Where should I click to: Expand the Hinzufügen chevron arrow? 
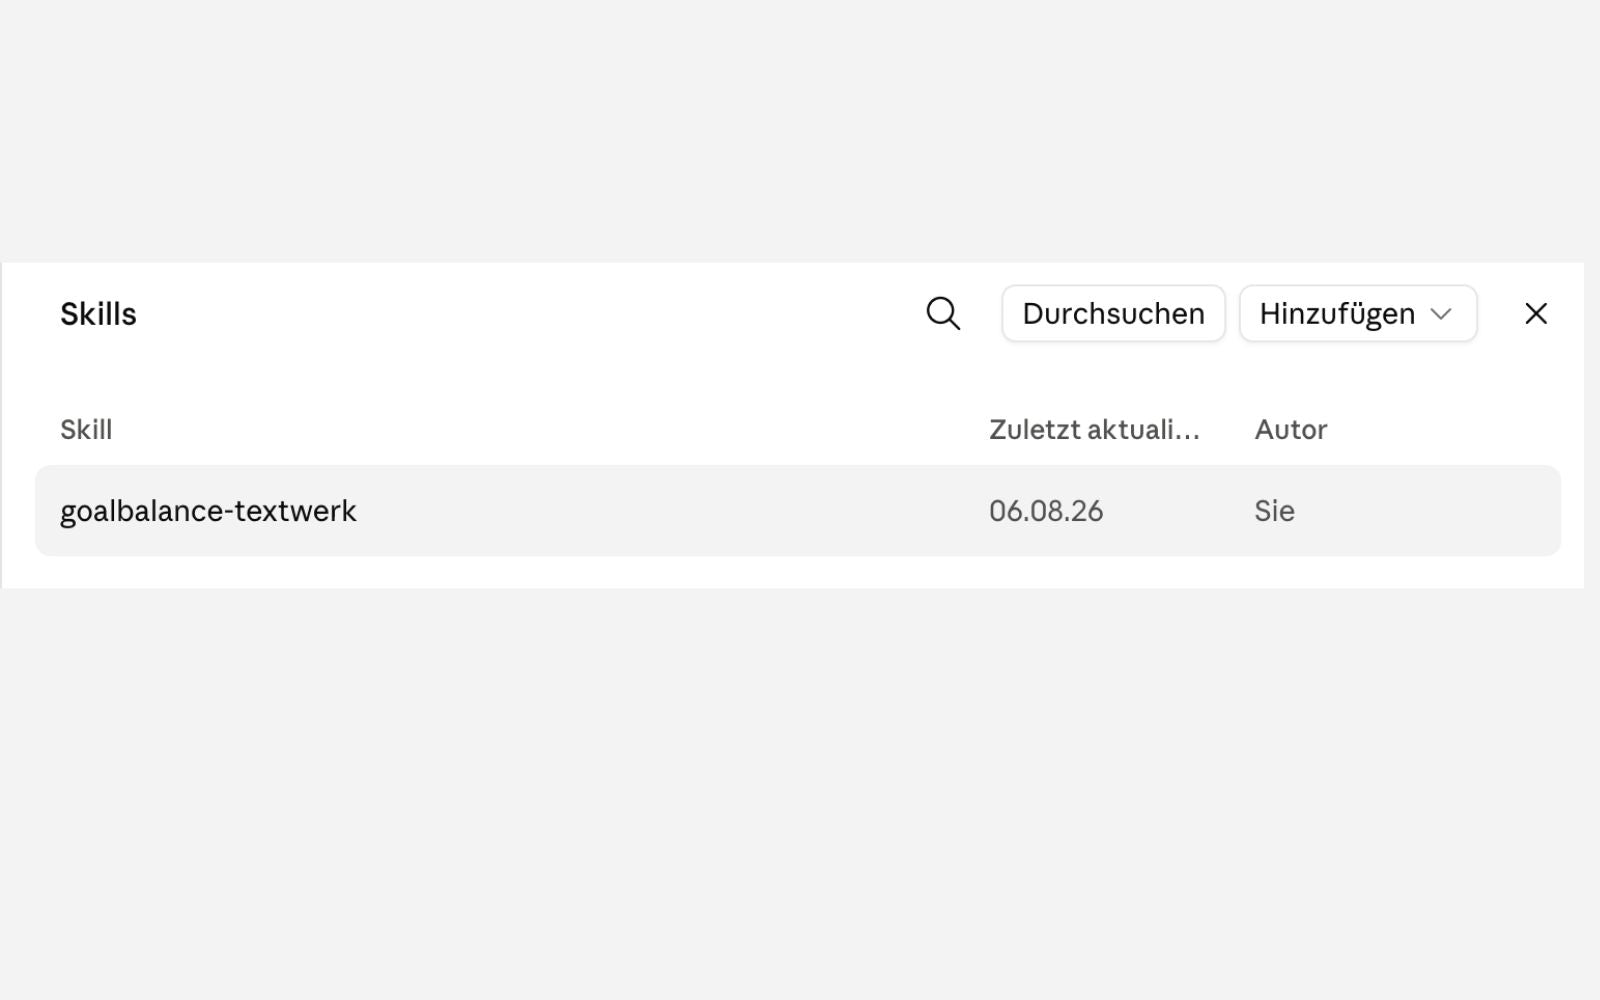tap(1441, 314)
